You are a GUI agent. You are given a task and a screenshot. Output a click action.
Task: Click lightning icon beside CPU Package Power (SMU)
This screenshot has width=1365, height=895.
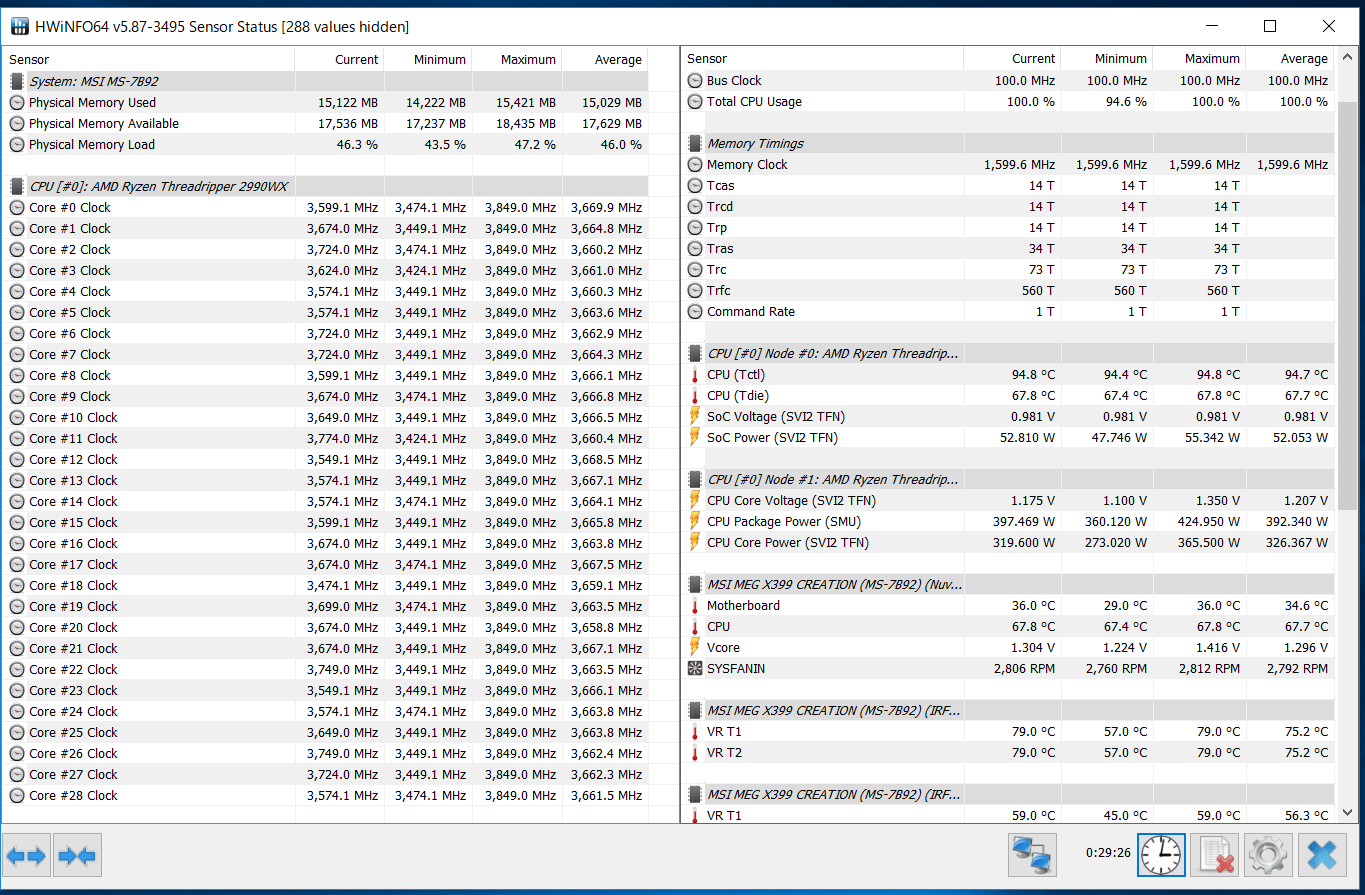click(695, 522)
